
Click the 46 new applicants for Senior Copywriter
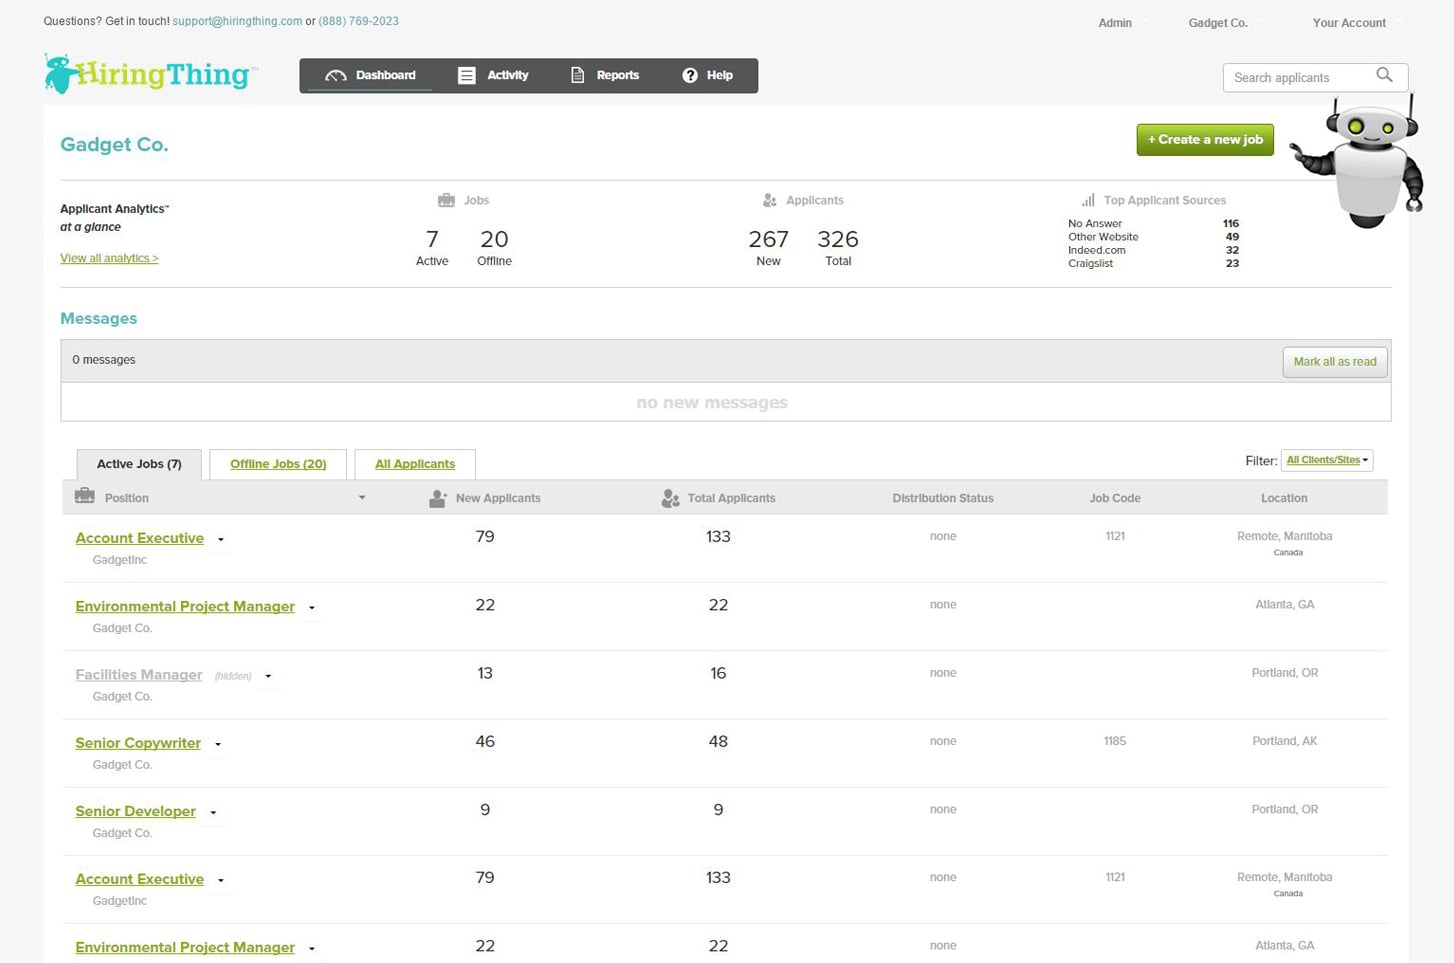pos(485,741)
